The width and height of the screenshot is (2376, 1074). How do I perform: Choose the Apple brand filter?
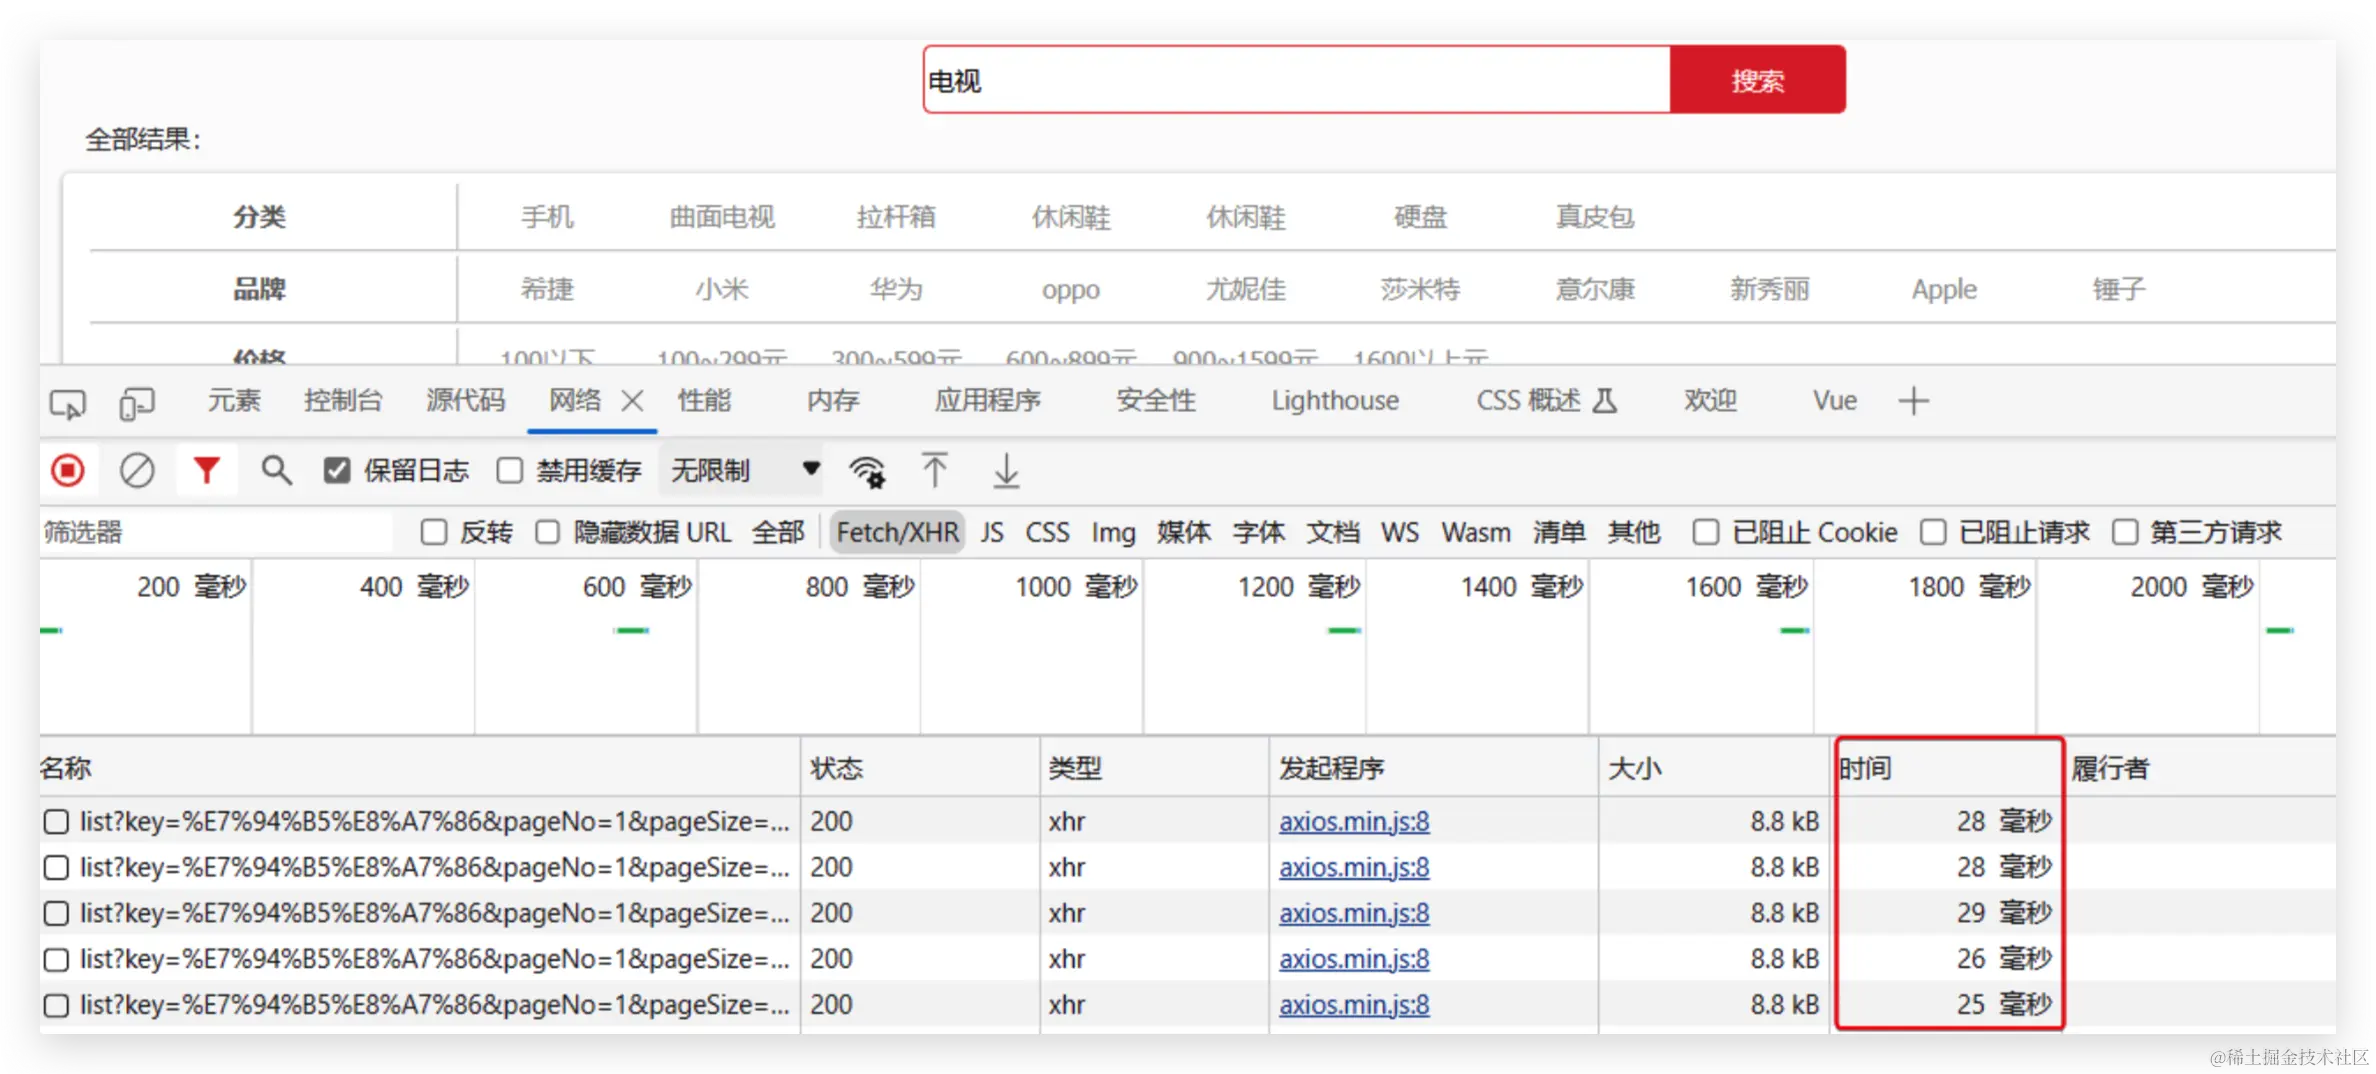tap(1944, 289)
